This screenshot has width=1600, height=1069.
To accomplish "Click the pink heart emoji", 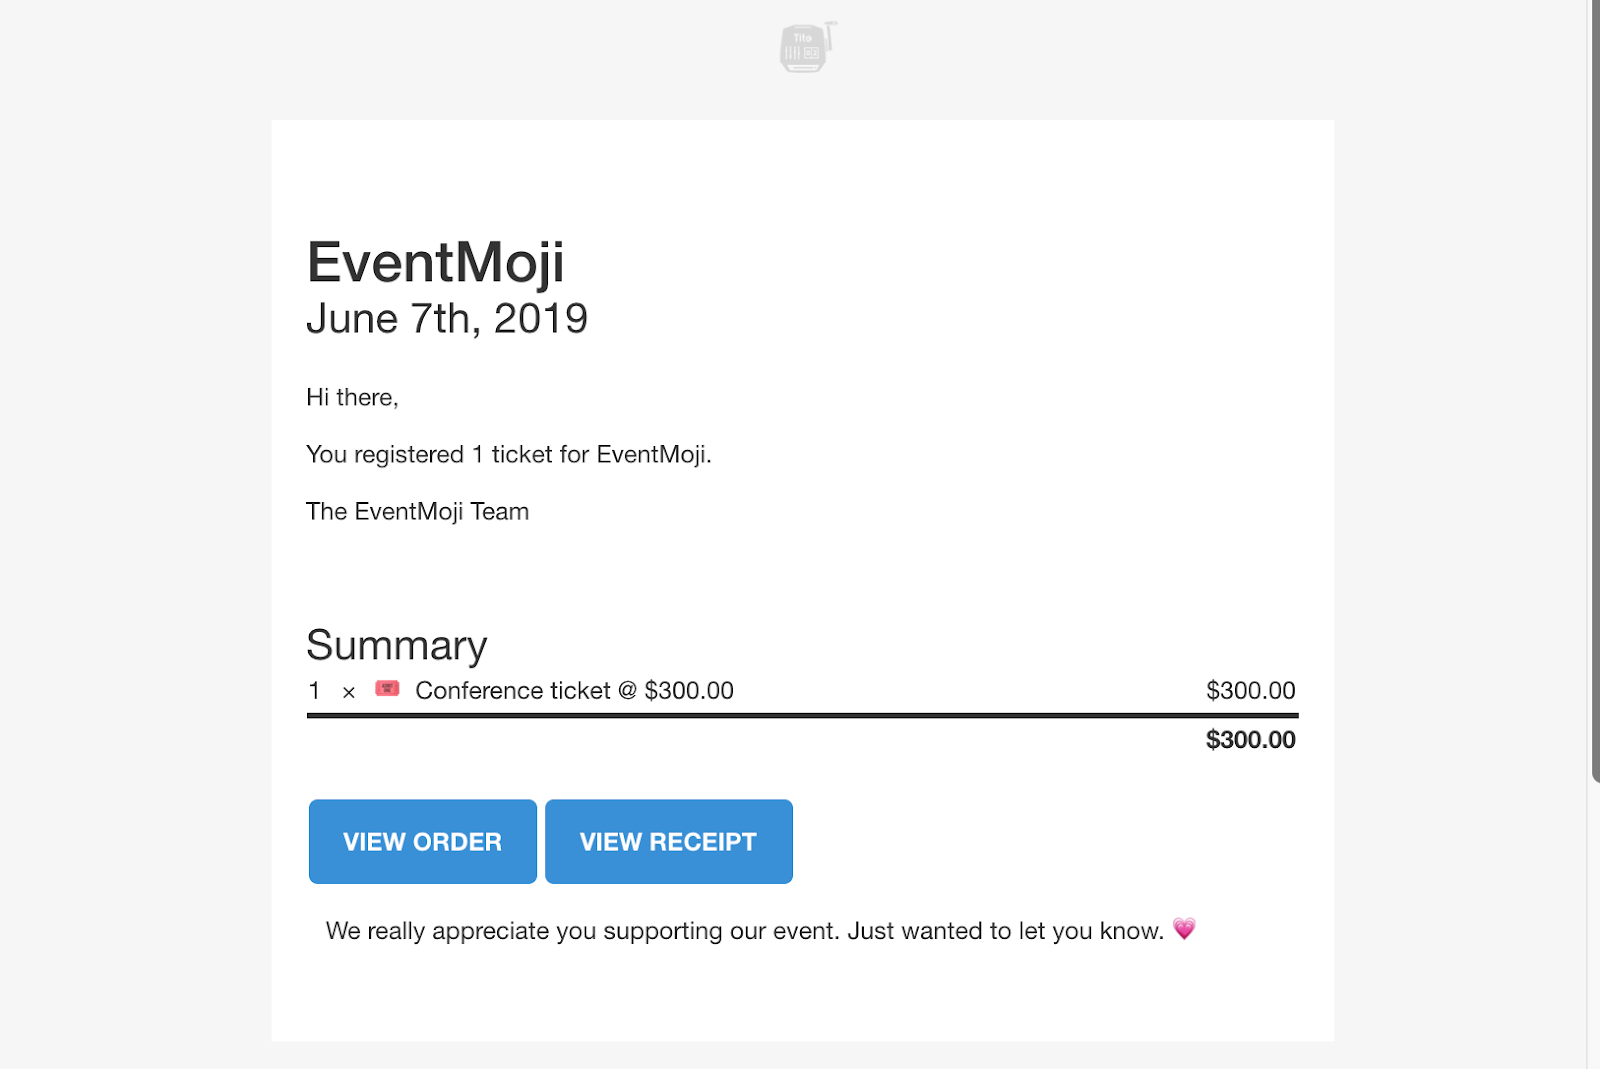I will 1184,929.
